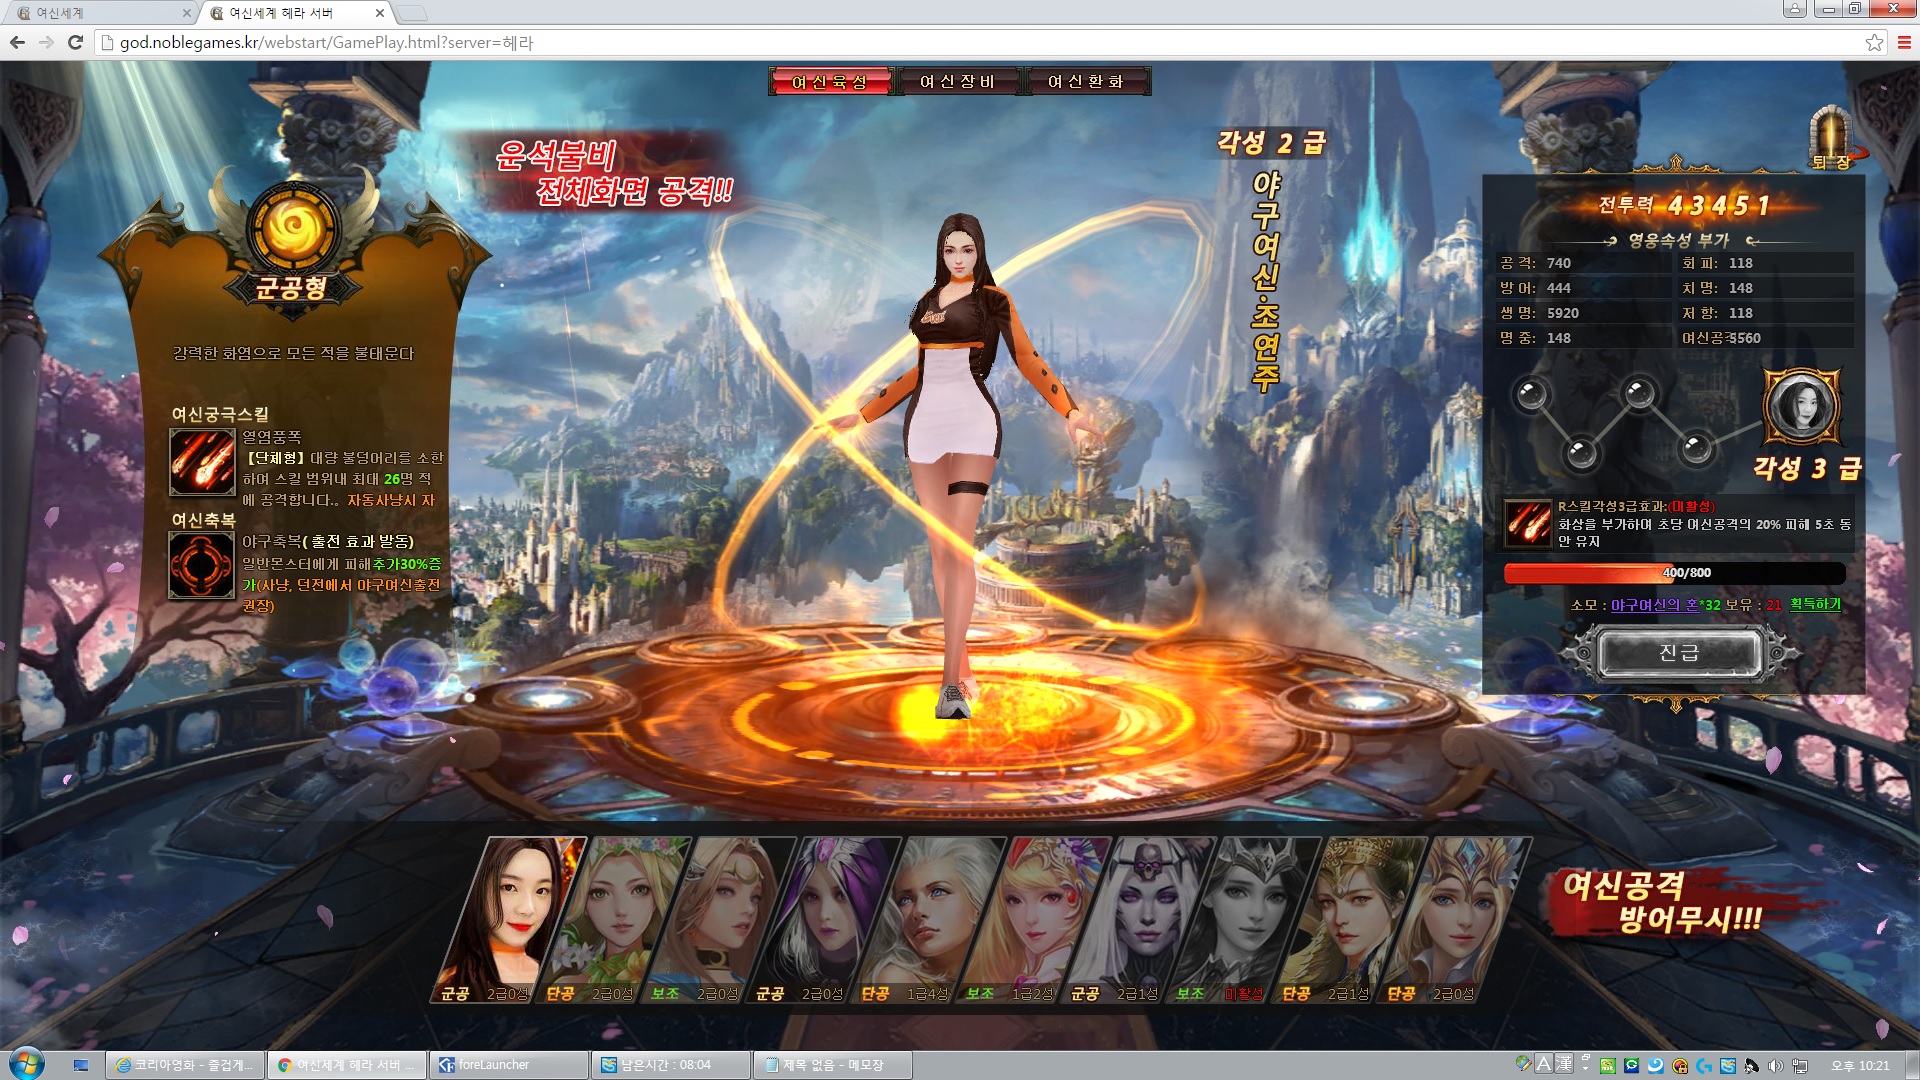Click the browser forward arrow
Image resolution: width=1920 pixels, height=1080 pixels.
click(x=46, y=42)
